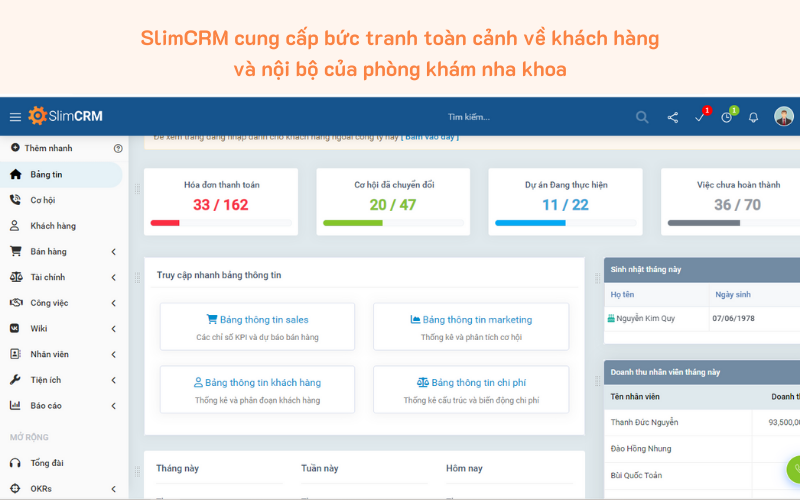Screen dimensions: 800x500
Task: Click the chart icon of Báo cáo
Action: click(x=15, y=406)
